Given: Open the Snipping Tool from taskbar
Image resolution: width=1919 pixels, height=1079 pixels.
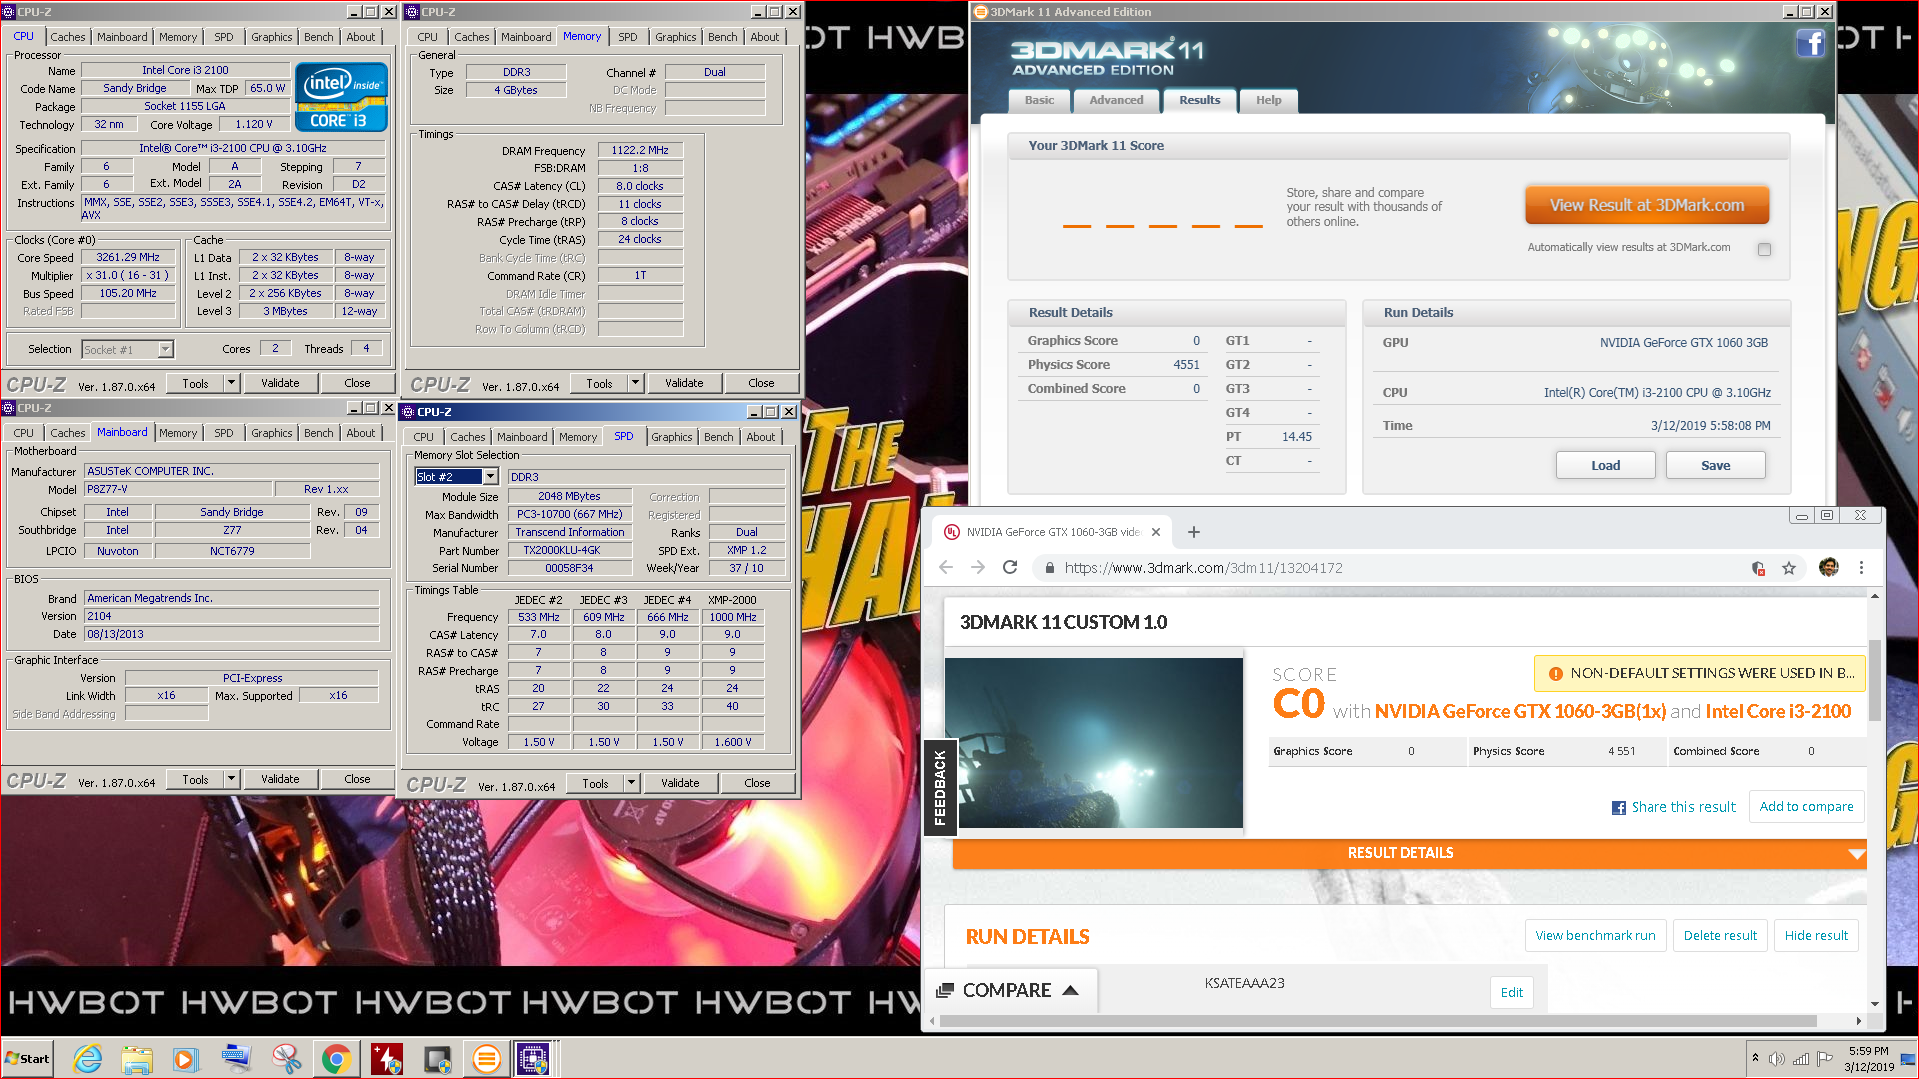Looking at the screenshot, I should coord(287,1059).
